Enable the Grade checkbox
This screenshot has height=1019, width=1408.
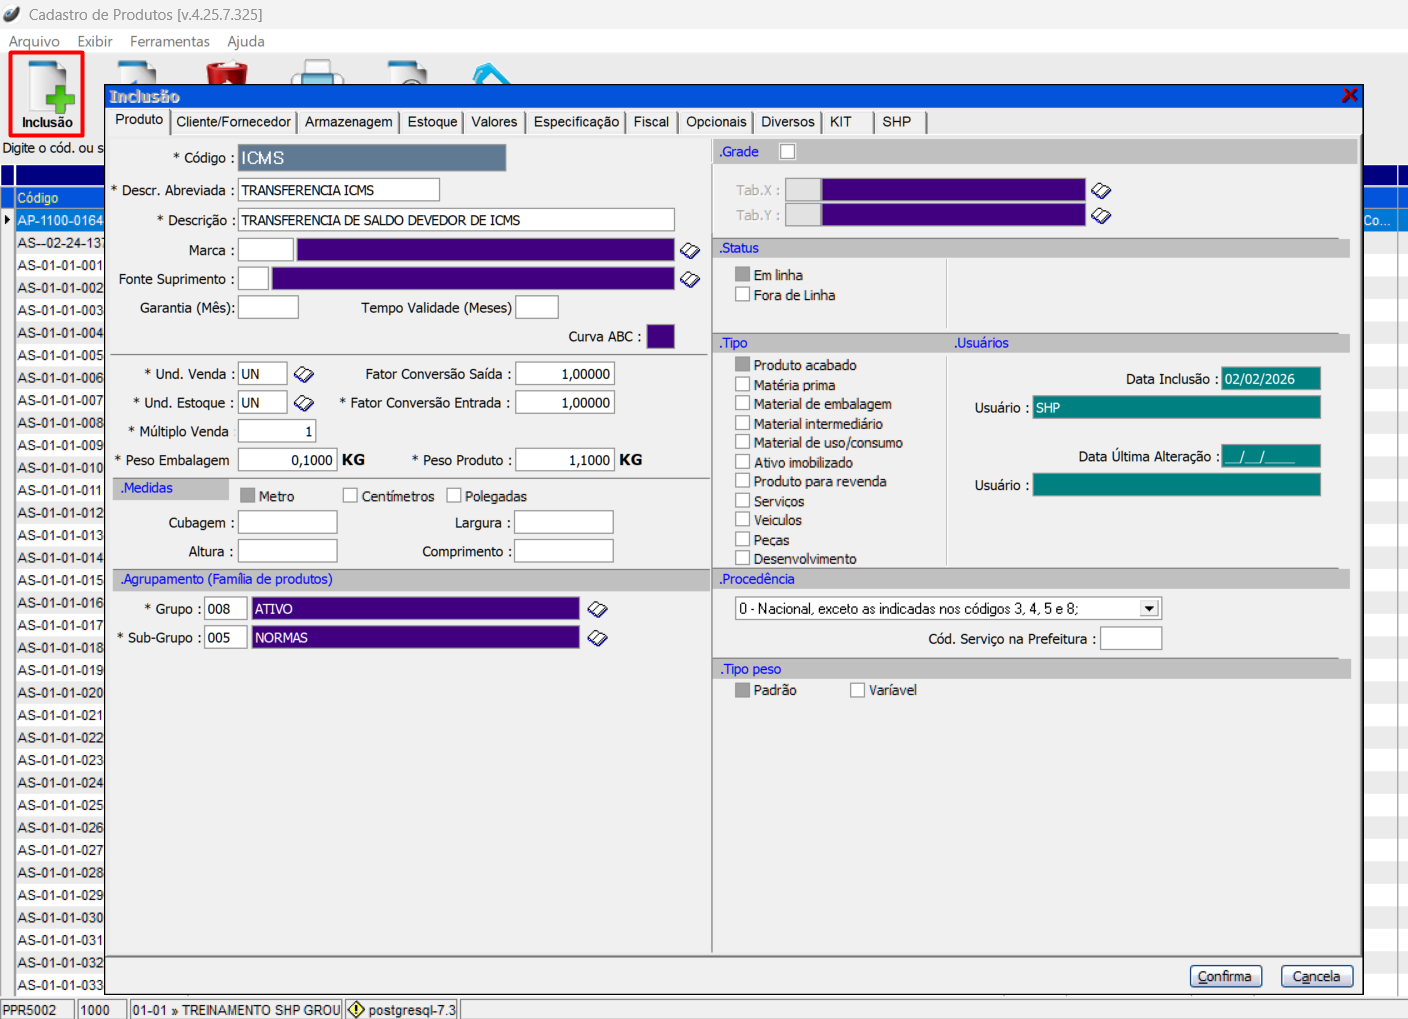tap(788, 152)
